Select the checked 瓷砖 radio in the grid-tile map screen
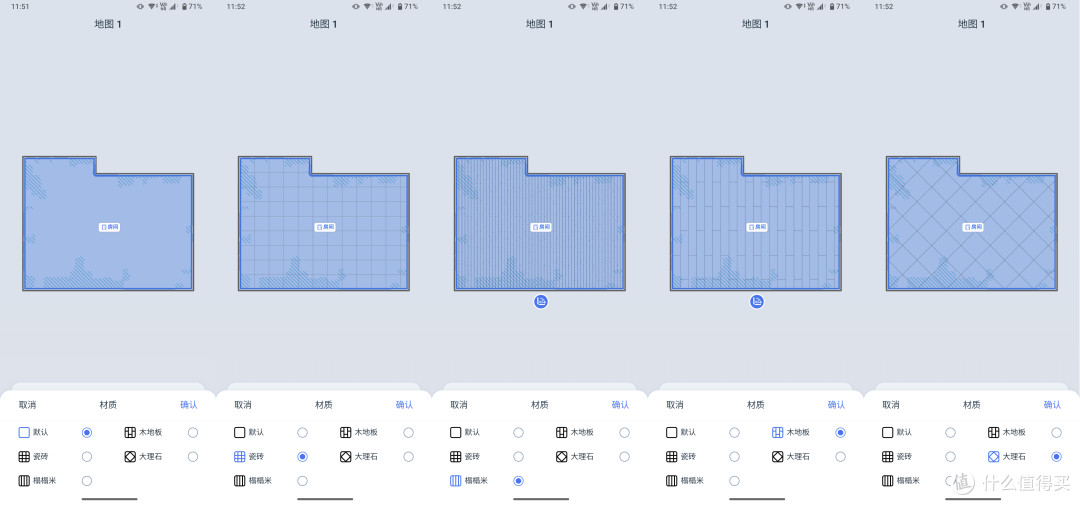The width and height of the screenshot is (1080, 505). coord(302,457)
